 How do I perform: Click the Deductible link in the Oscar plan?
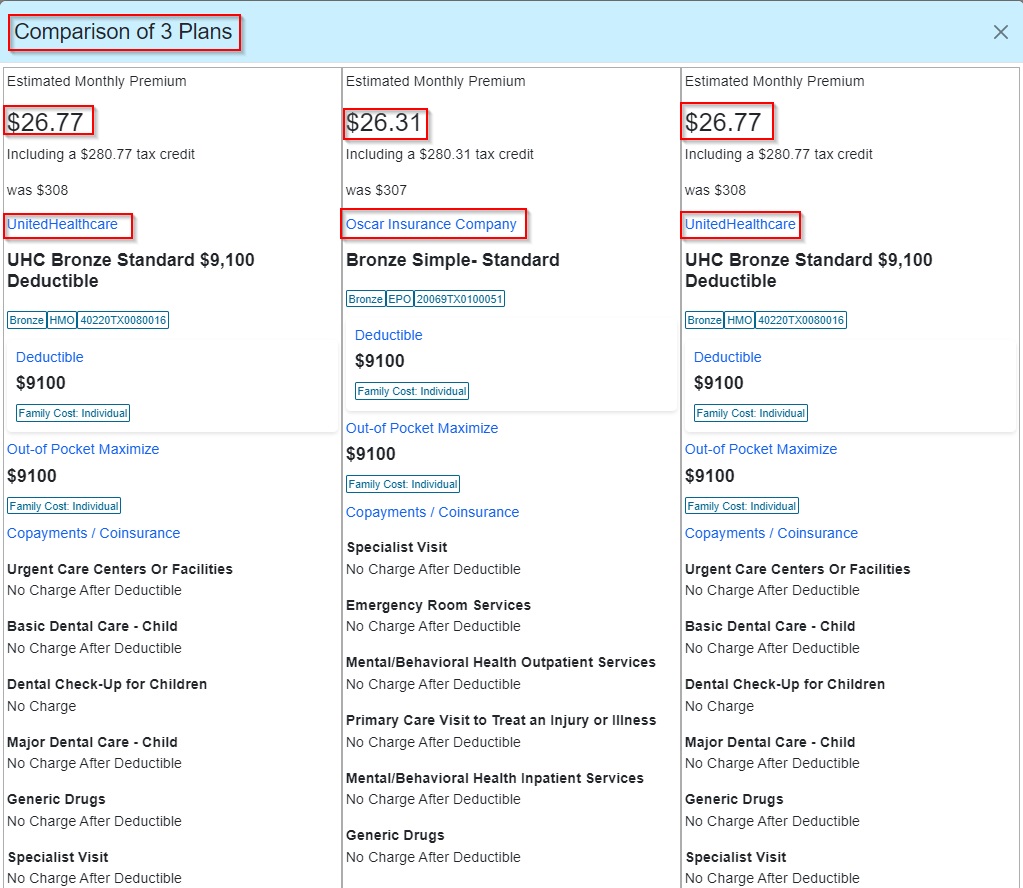(388, 335)
